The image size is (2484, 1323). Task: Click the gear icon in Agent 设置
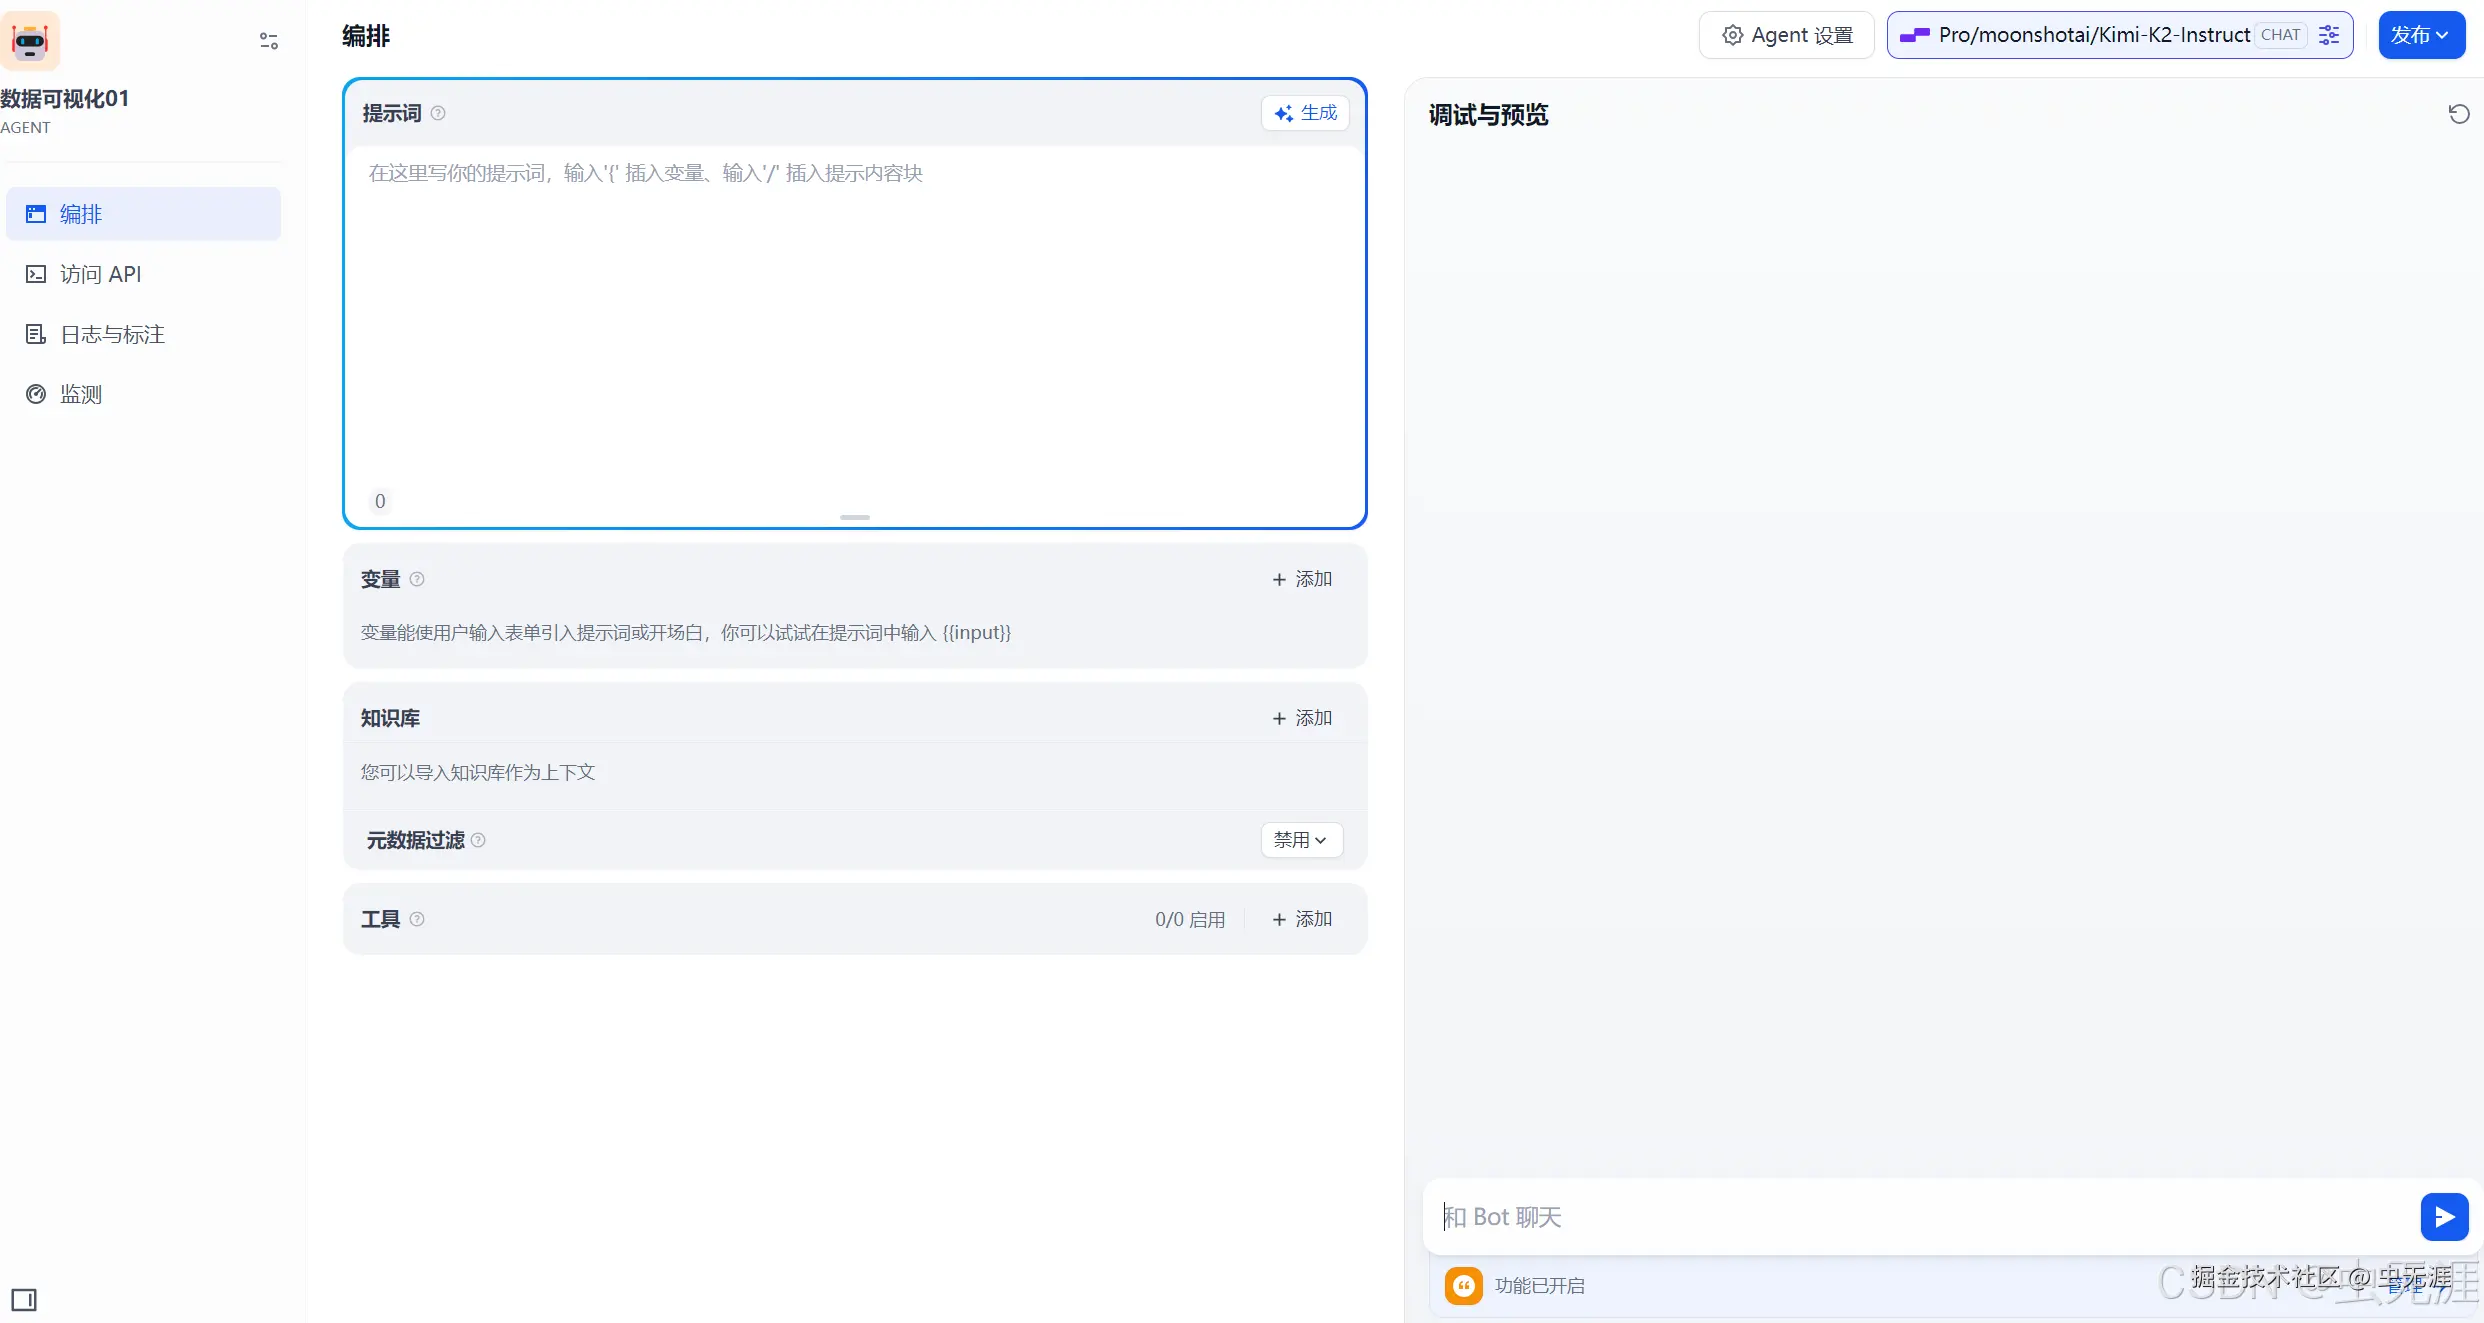coord(1732,34)
